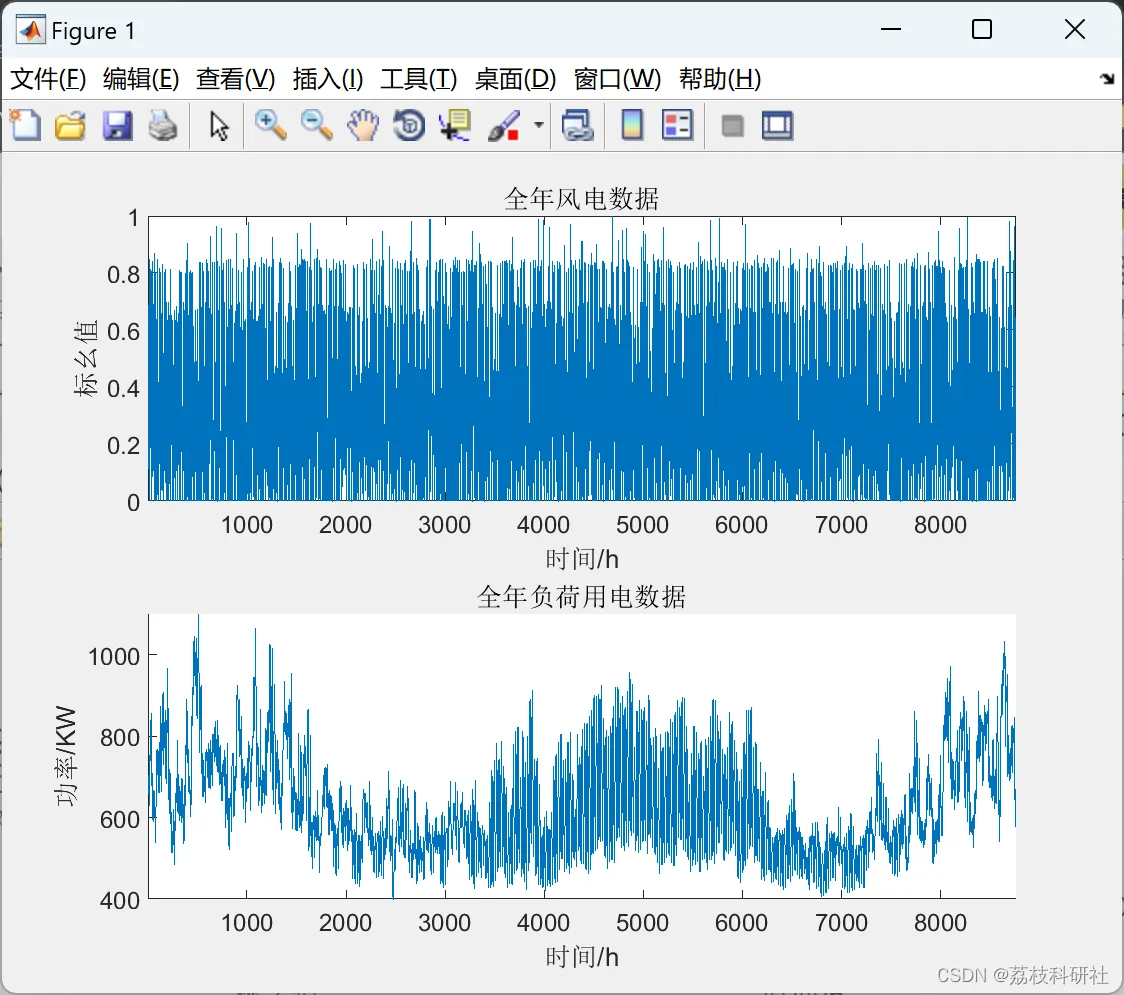Close the Figure 1 window
Image resolution: width=1124 pixels, height=995 pixels.
pos(1075,29)
